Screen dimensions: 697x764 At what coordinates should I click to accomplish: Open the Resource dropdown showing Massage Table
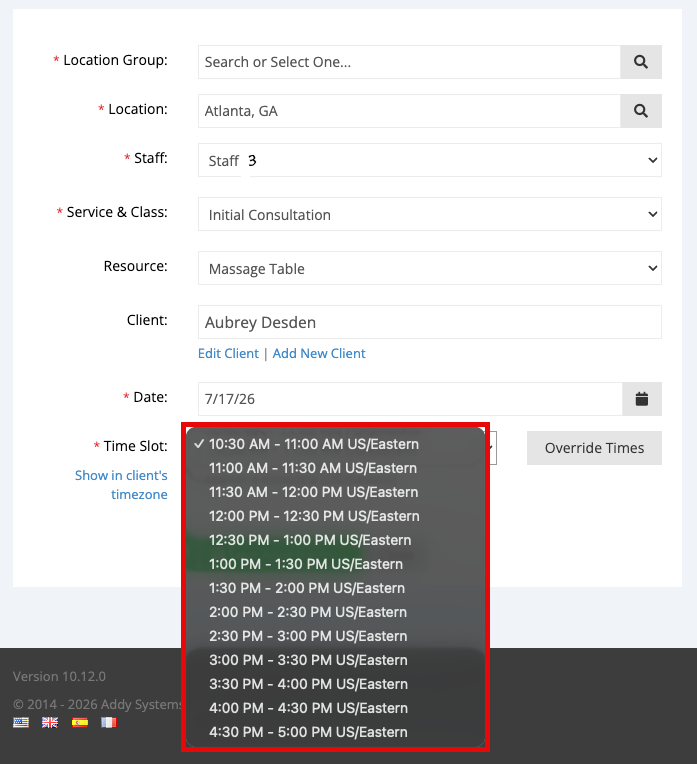click(429, 268)
